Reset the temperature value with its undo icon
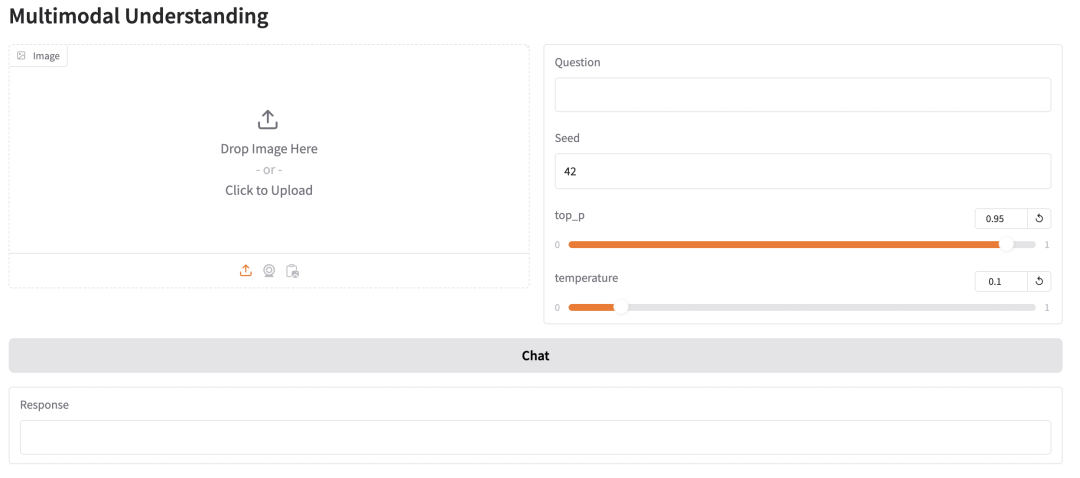Viewport: 1080px width, 478px height. (1039, 281)
